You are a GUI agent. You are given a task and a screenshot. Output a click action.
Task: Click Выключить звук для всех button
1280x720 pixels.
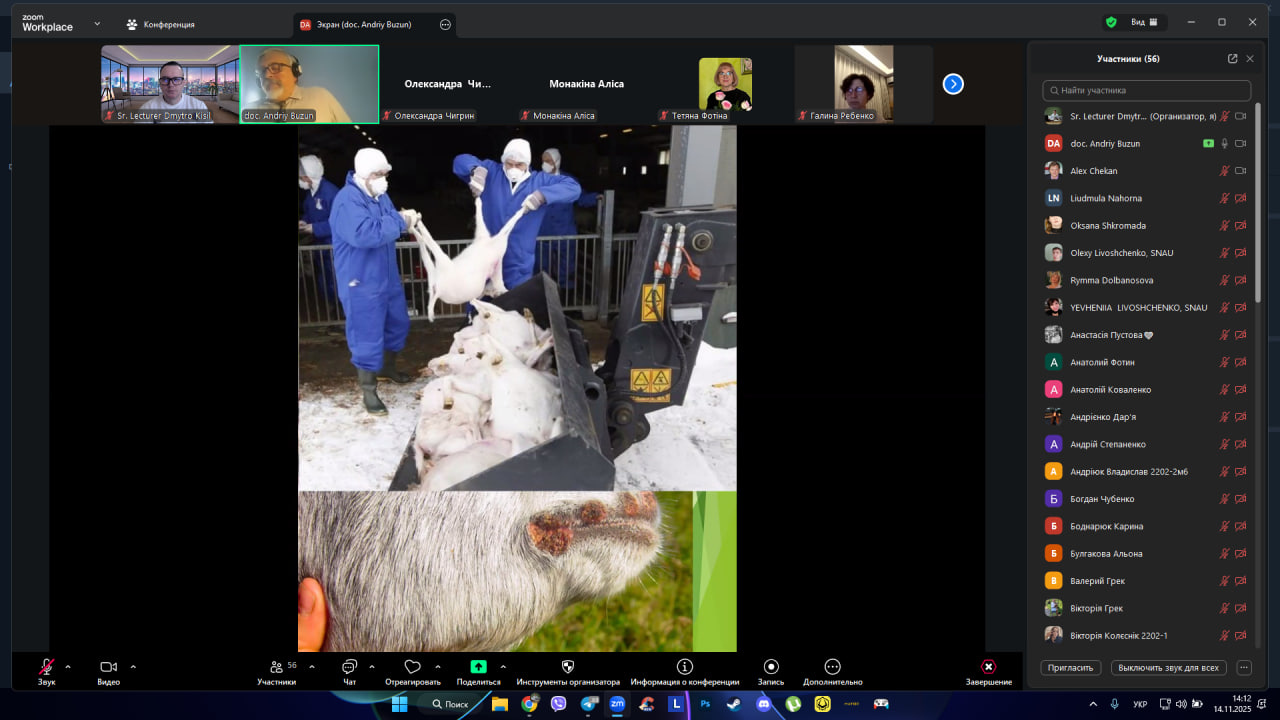coord(1168,667)
